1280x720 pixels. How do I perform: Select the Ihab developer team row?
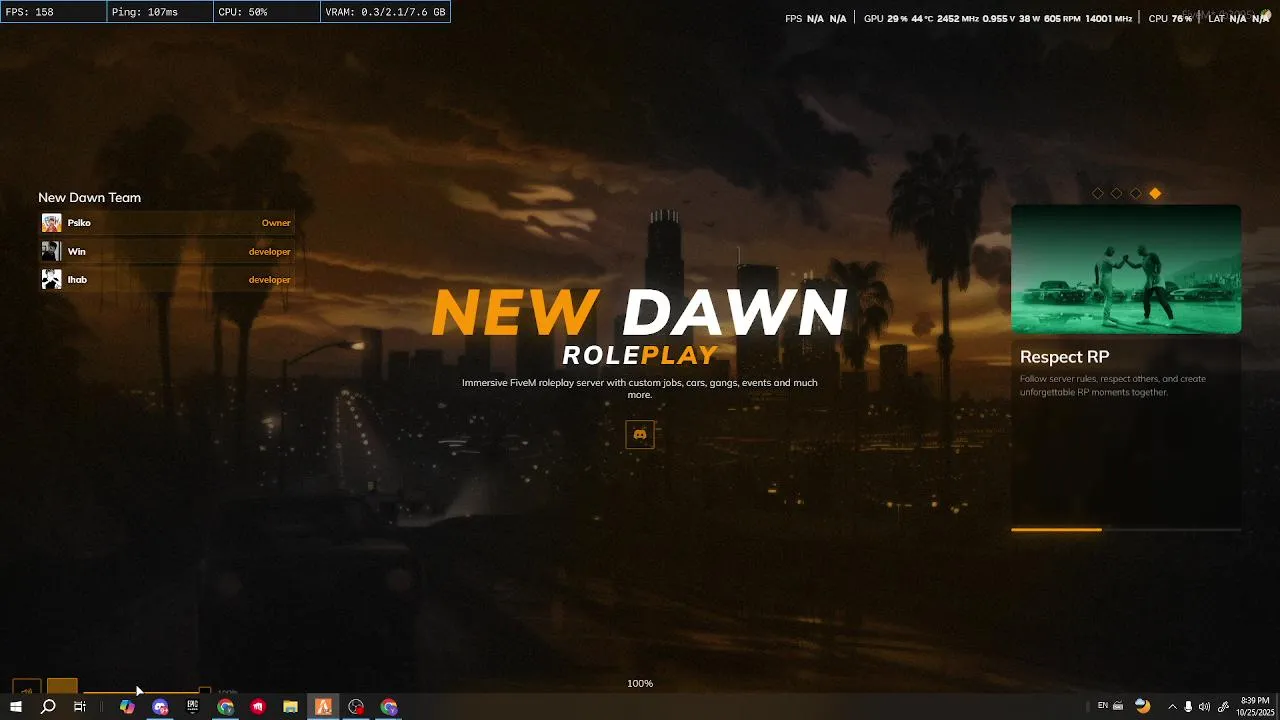click(166, 279)
